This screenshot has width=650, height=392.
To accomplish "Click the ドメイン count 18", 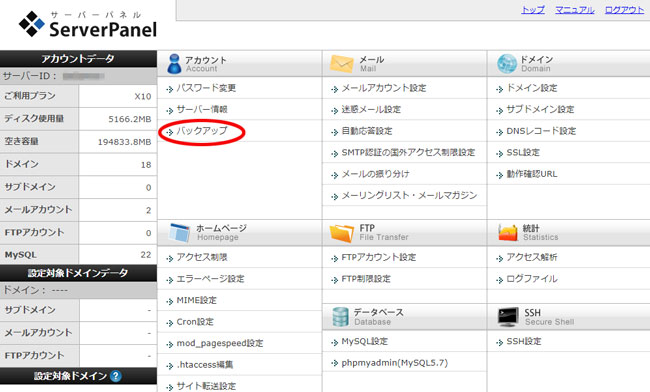I will 146,165.
